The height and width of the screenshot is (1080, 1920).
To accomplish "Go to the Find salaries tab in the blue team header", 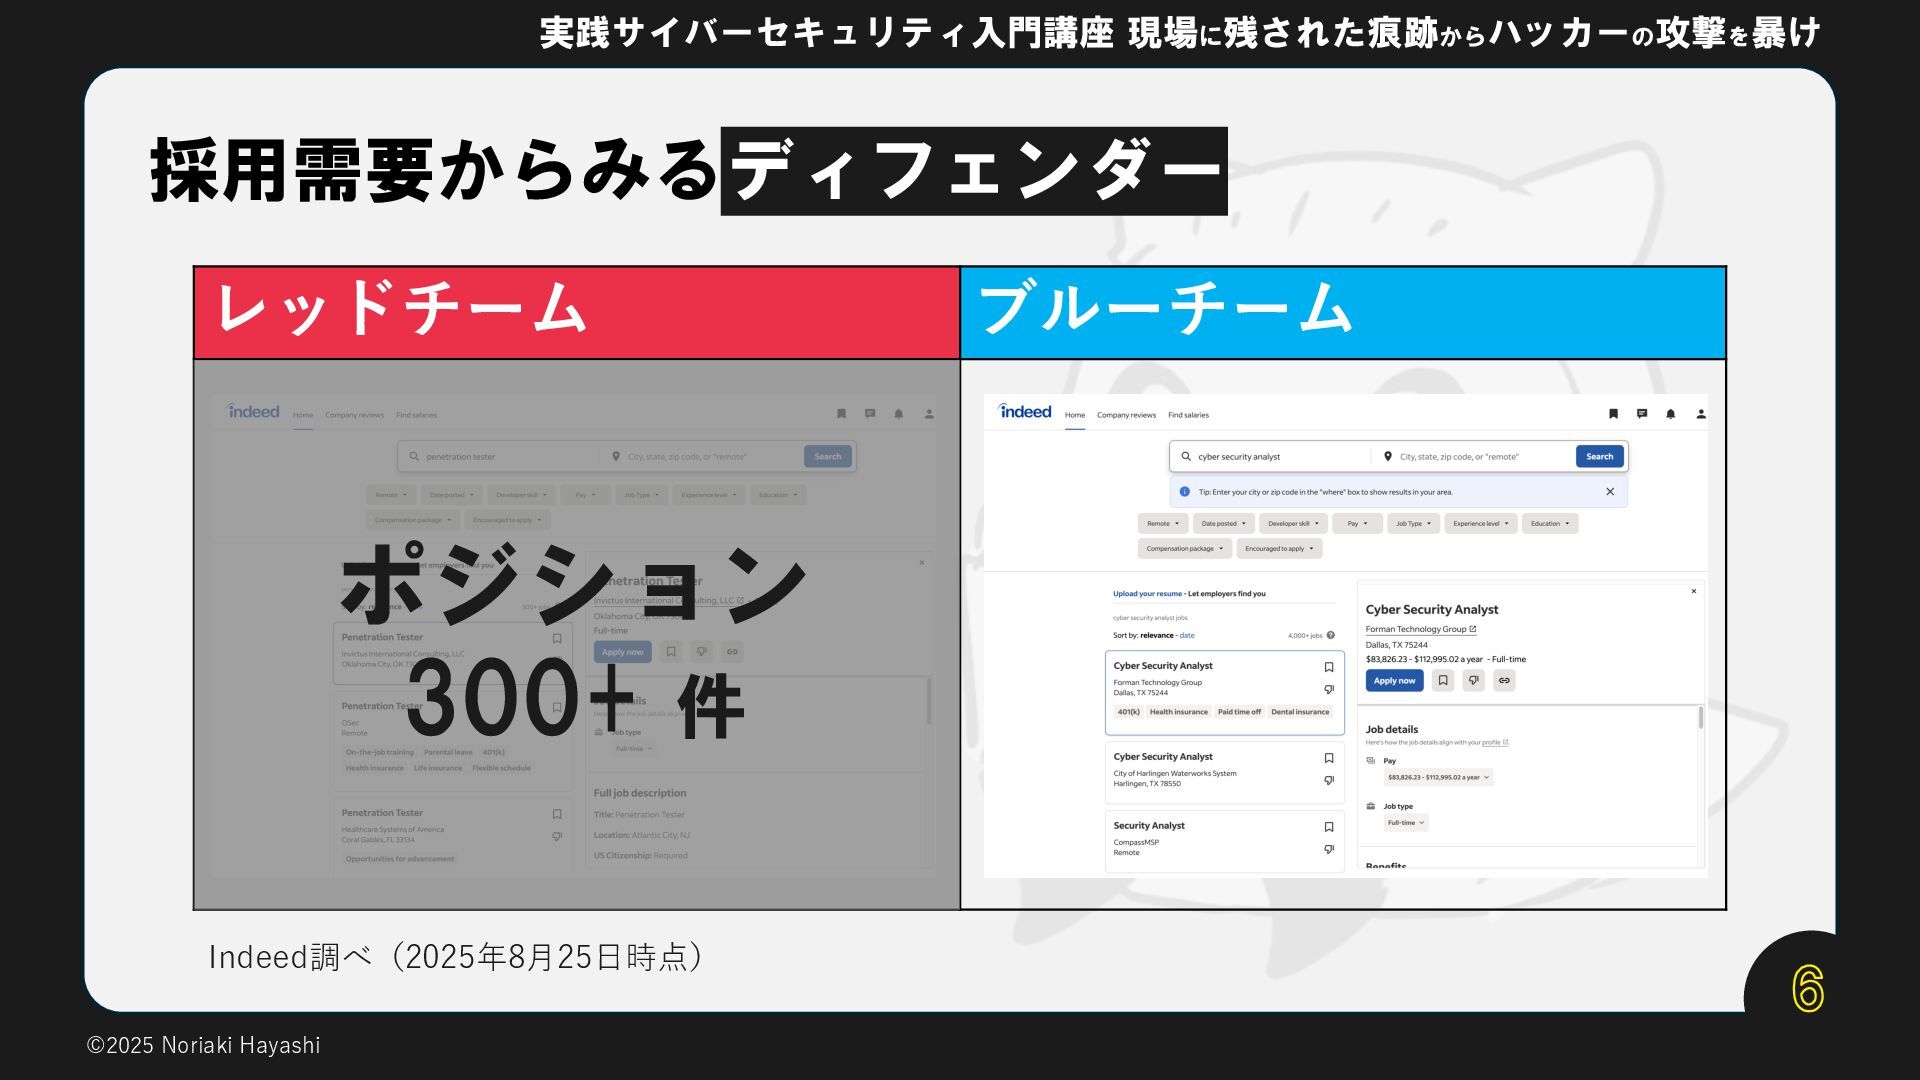I will [1188, 415].
